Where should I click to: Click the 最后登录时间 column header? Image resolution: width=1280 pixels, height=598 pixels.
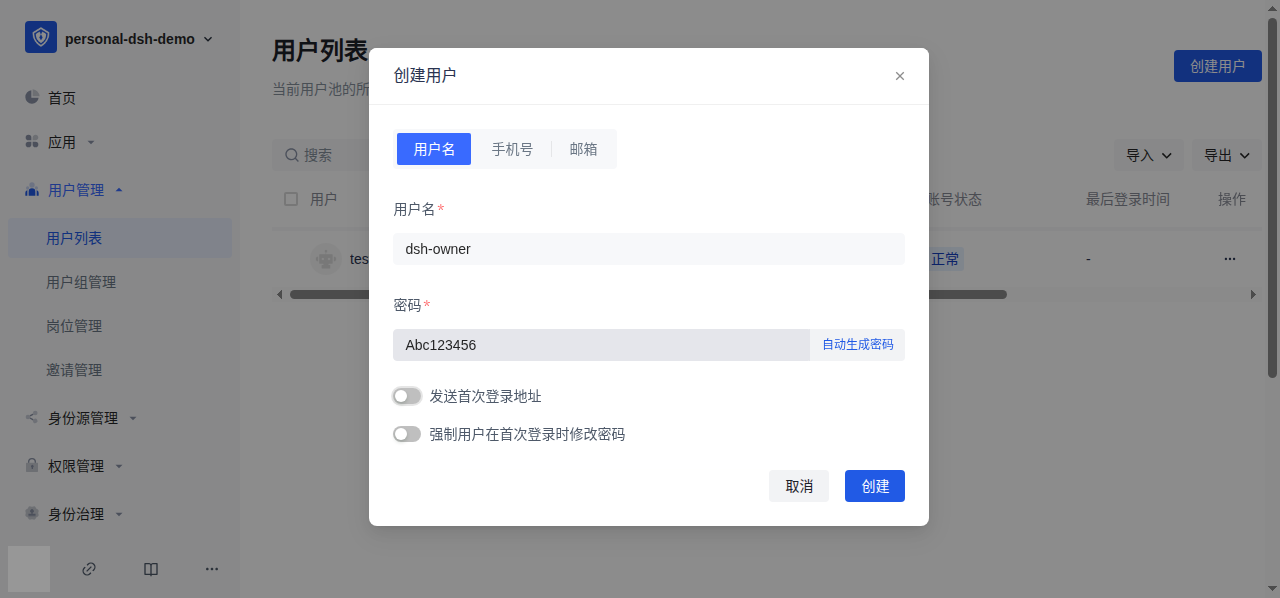point(1128,199)
